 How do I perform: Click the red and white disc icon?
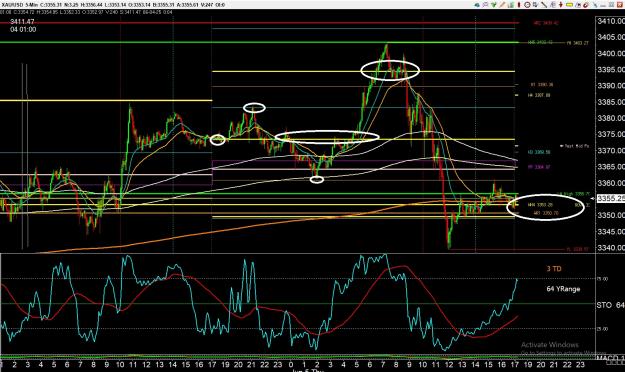586,5
